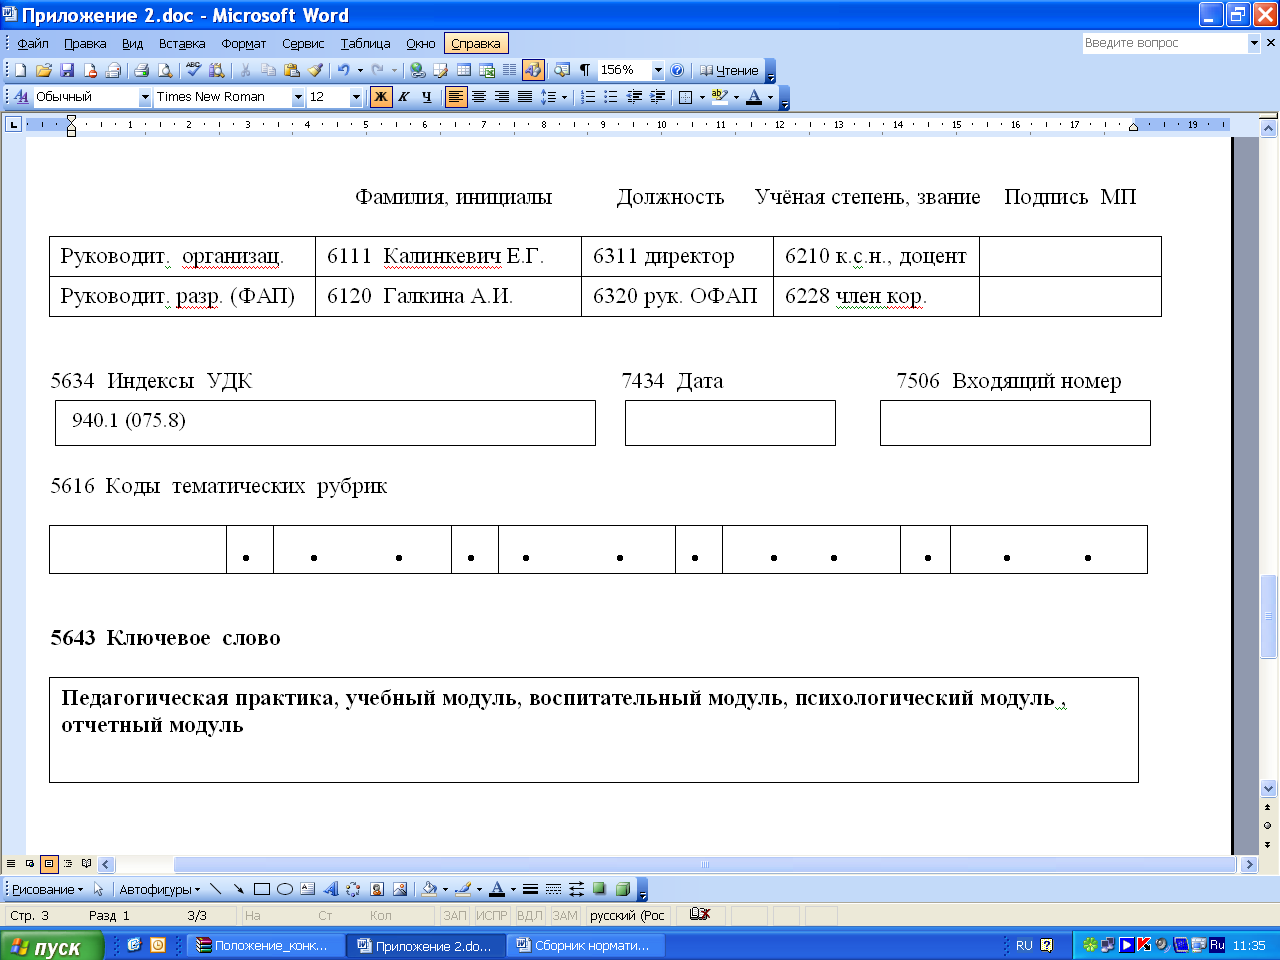Save the document with the floppy icon
Image resolution: width=1280 pixels, height=960 pixels.
click(67, 70)
